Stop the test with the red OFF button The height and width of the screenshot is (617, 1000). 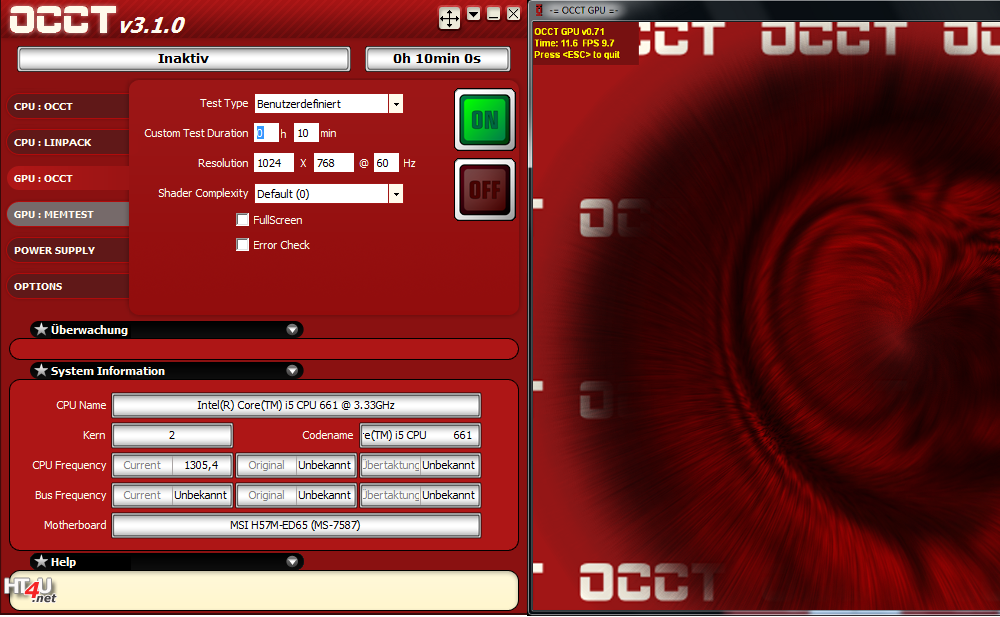tap(485, 190)
